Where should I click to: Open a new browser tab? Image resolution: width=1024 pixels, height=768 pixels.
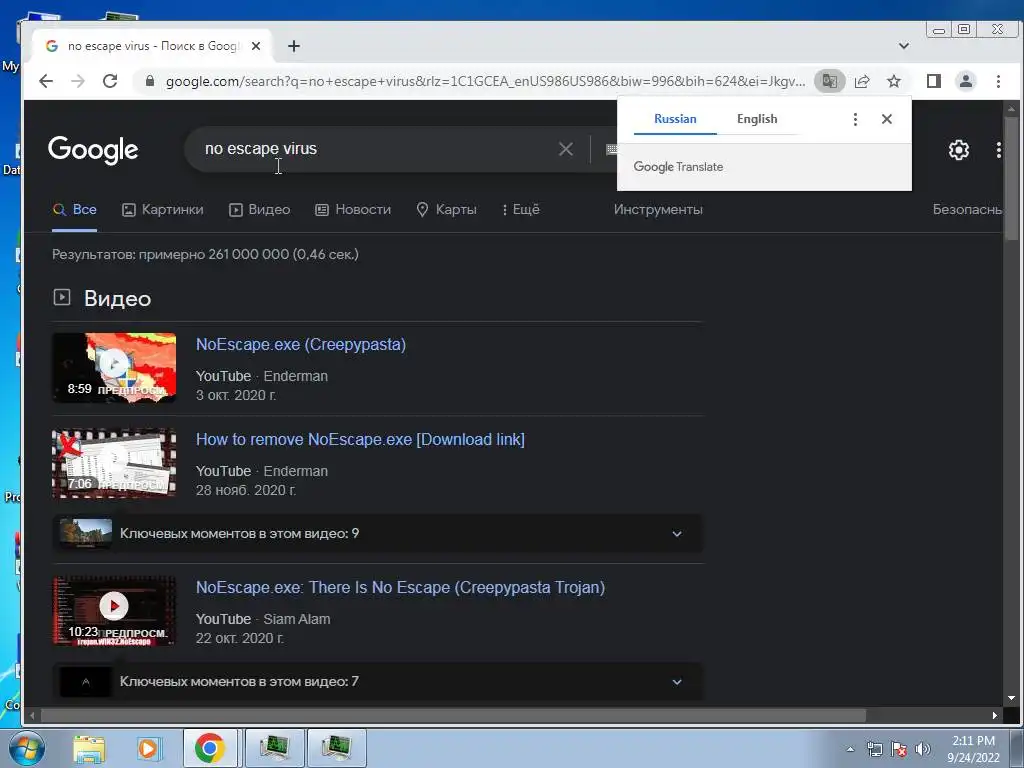click(294, 46)
